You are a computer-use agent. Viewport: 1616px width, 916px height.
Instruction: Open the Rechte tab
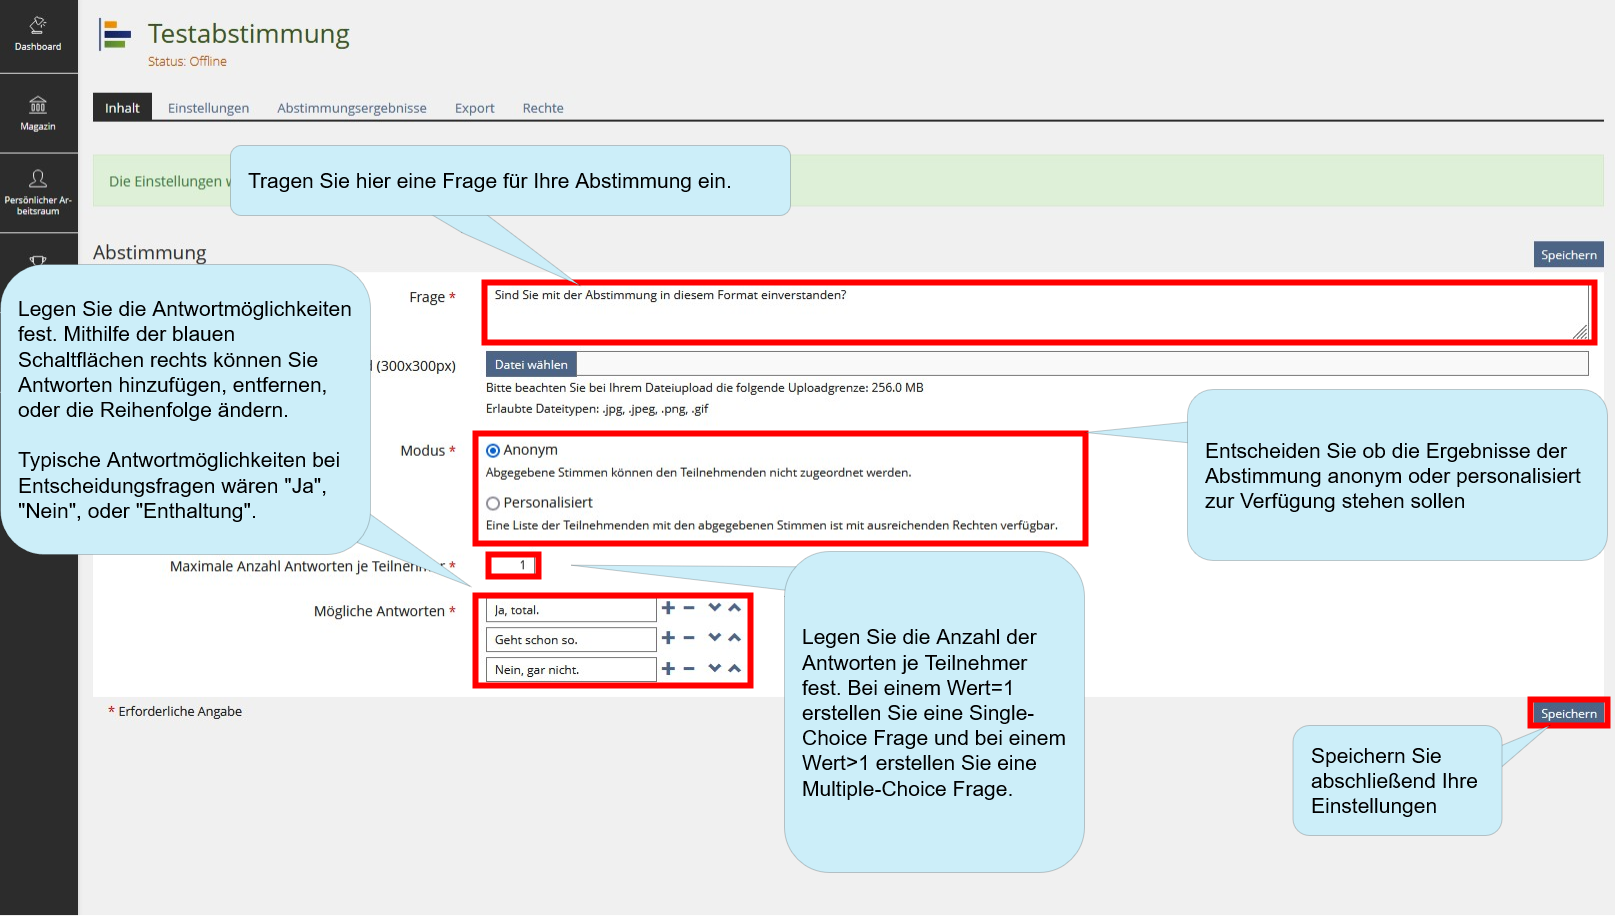click(543, 108)
